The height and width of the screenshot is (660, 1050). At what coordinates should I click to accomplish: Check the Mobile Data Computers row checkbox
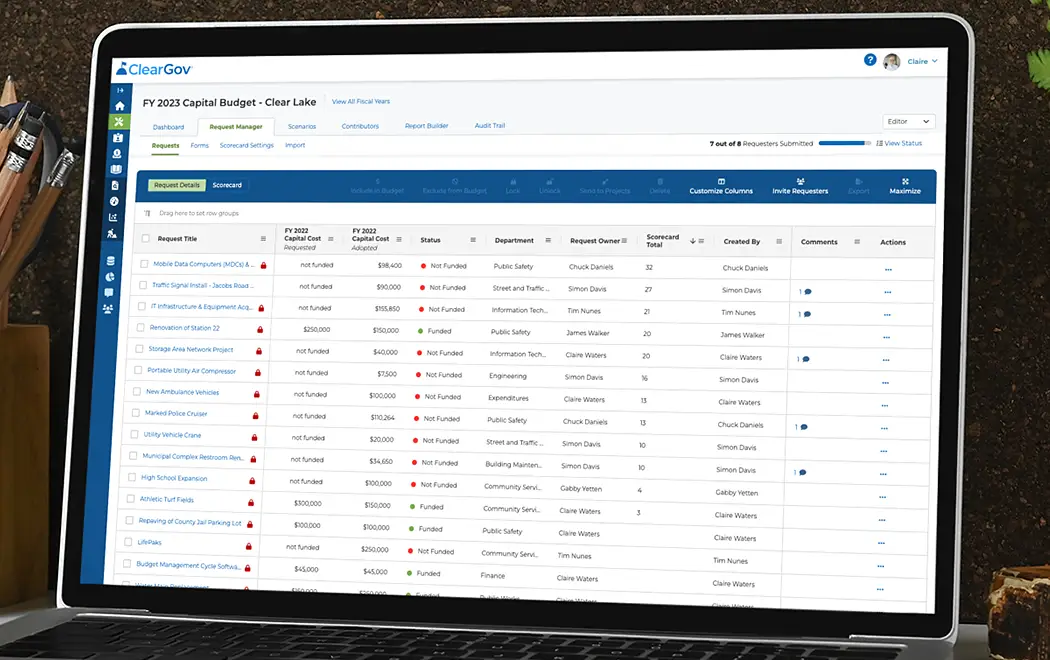(144, 264)
